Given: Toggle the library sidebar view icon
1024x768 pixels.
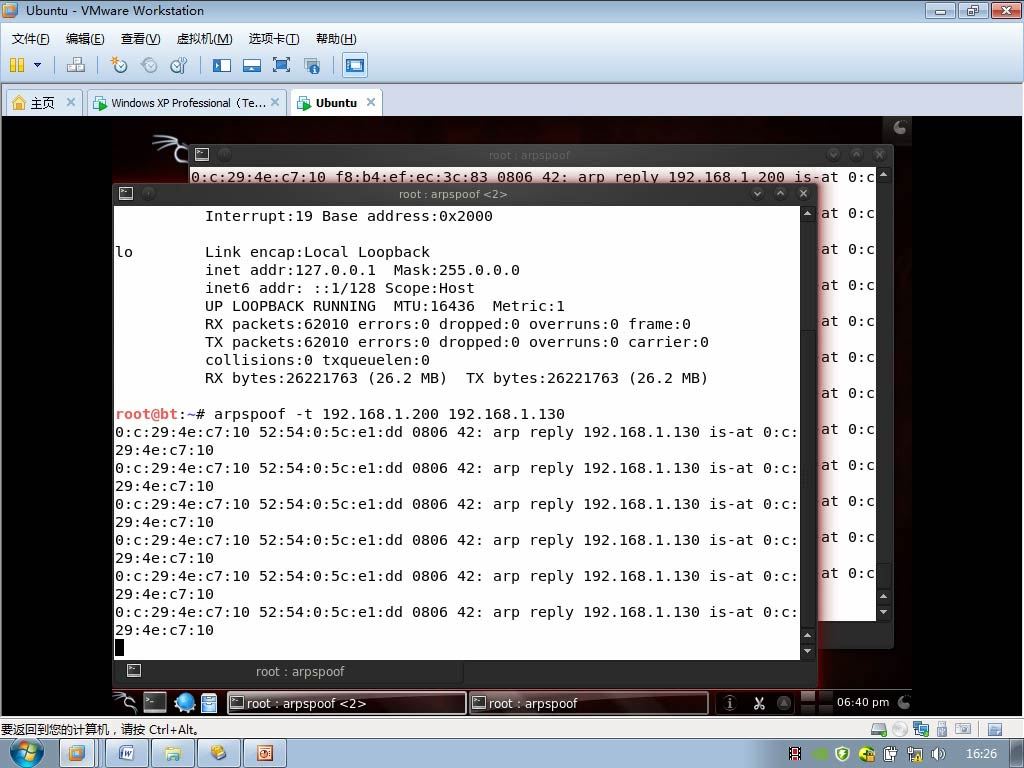Looking at the screenshot, I should (x=222, y=65).
